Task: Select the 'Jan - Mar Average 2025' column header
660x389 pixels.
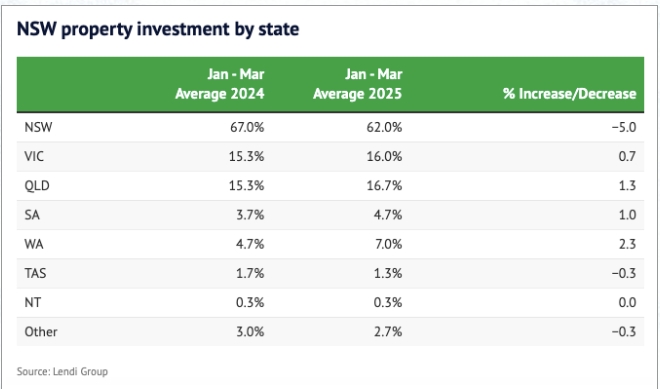Action: [357, 84]
